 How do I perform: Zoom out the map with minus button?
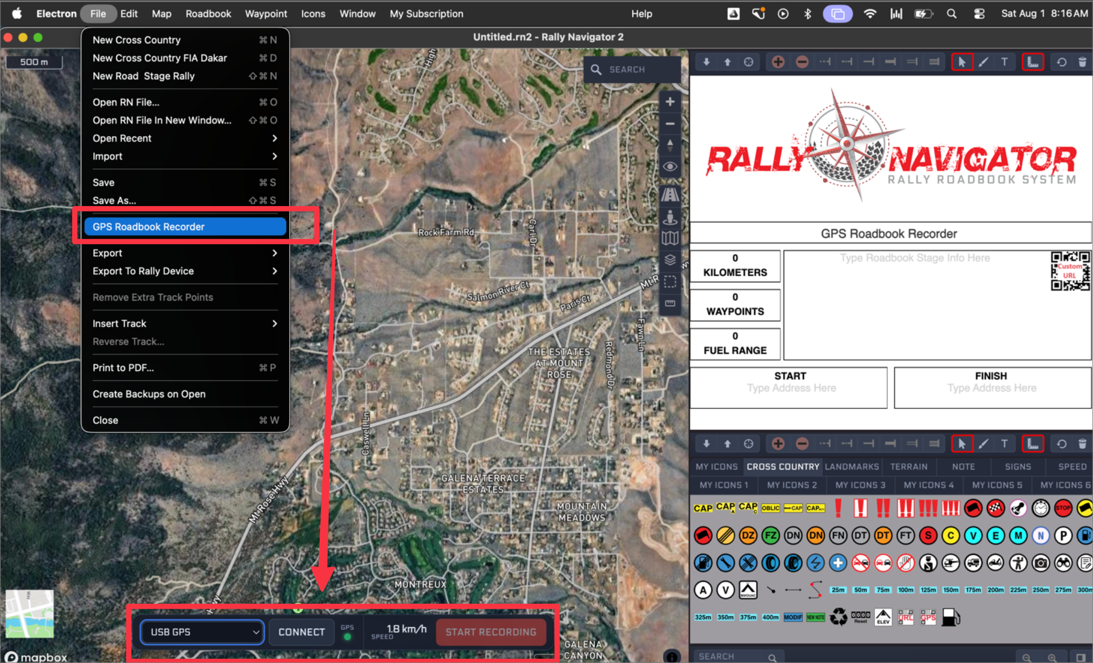coord(670,124)
